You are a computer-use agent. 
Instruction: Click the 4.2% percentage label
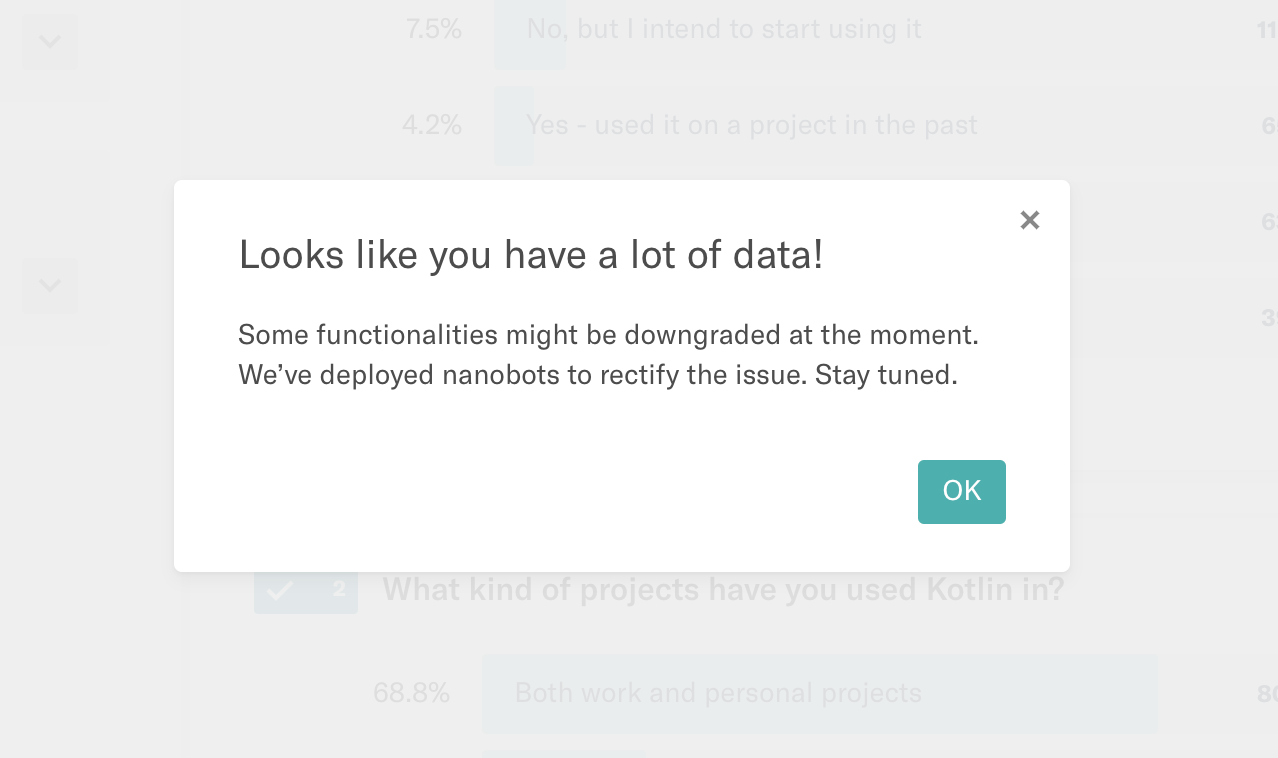431,125
